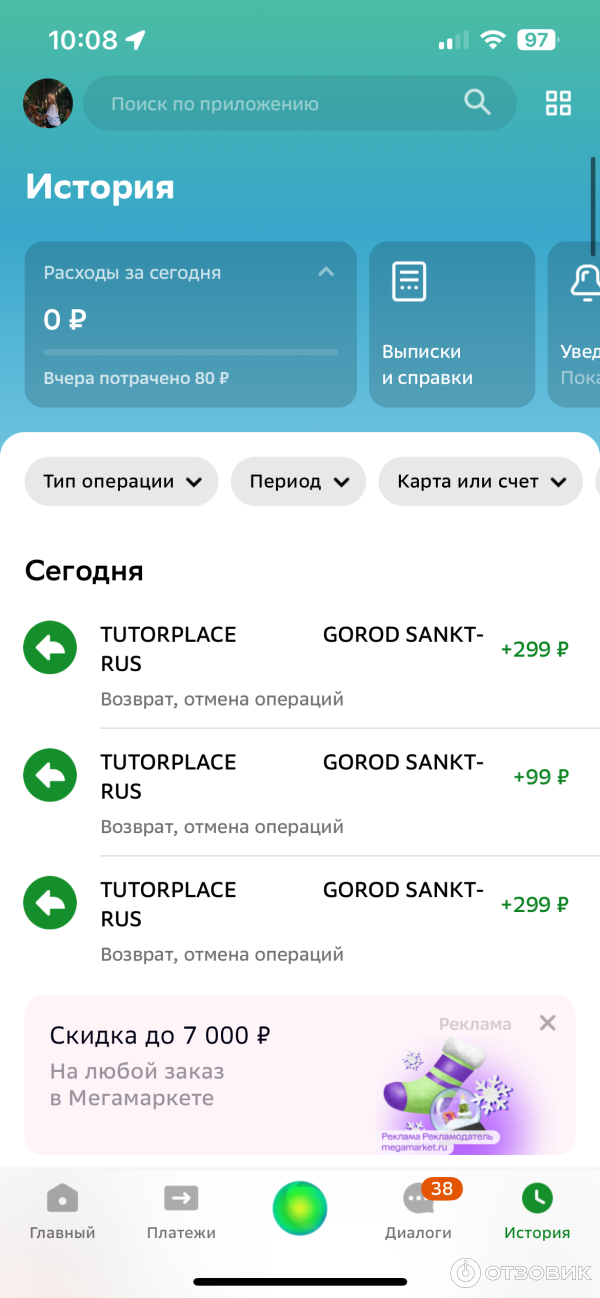600x1298 pixels.
Task: Open the profile avatar photo
Action: pos(48,103)
